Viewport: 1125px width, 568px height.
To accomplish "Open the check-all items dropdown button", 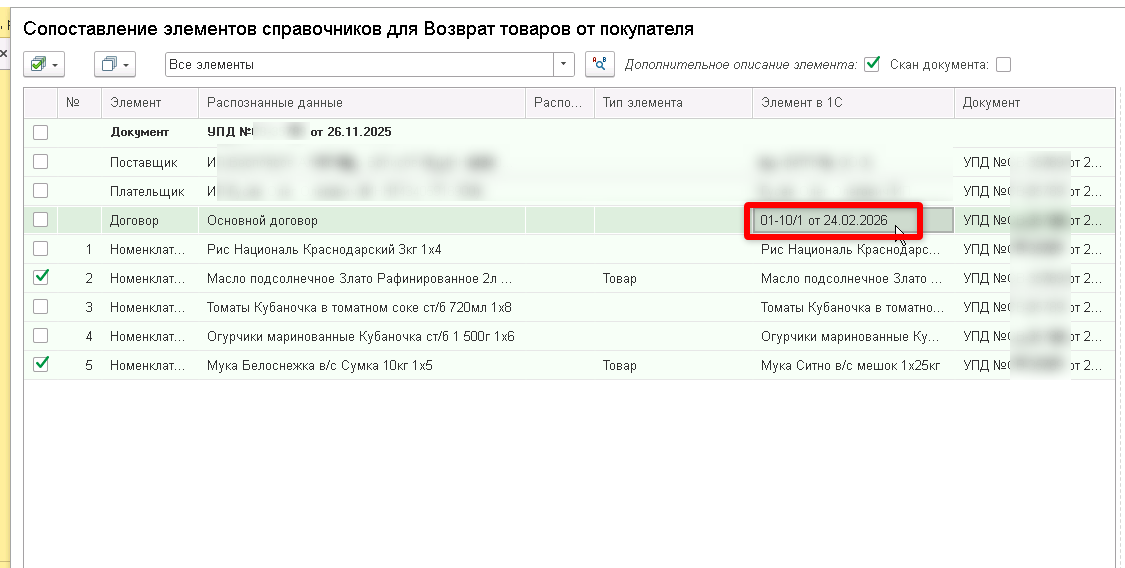I will click(x=44, y=65).
